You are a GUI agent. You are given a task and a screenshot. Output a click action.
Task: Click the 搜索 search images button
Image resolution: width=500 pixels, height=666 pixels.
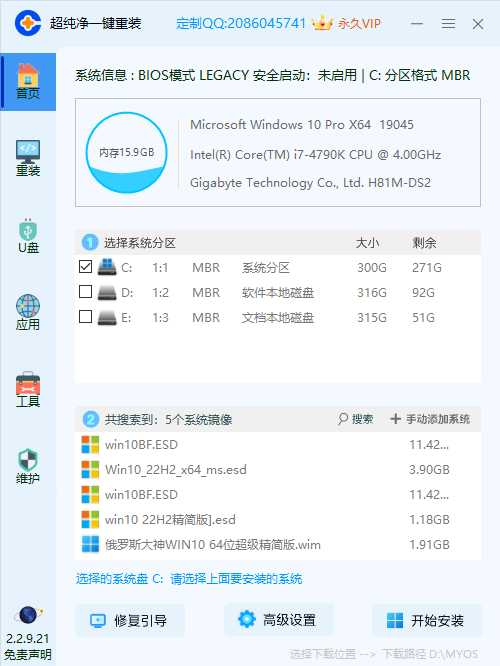click(x=356, y=419)
